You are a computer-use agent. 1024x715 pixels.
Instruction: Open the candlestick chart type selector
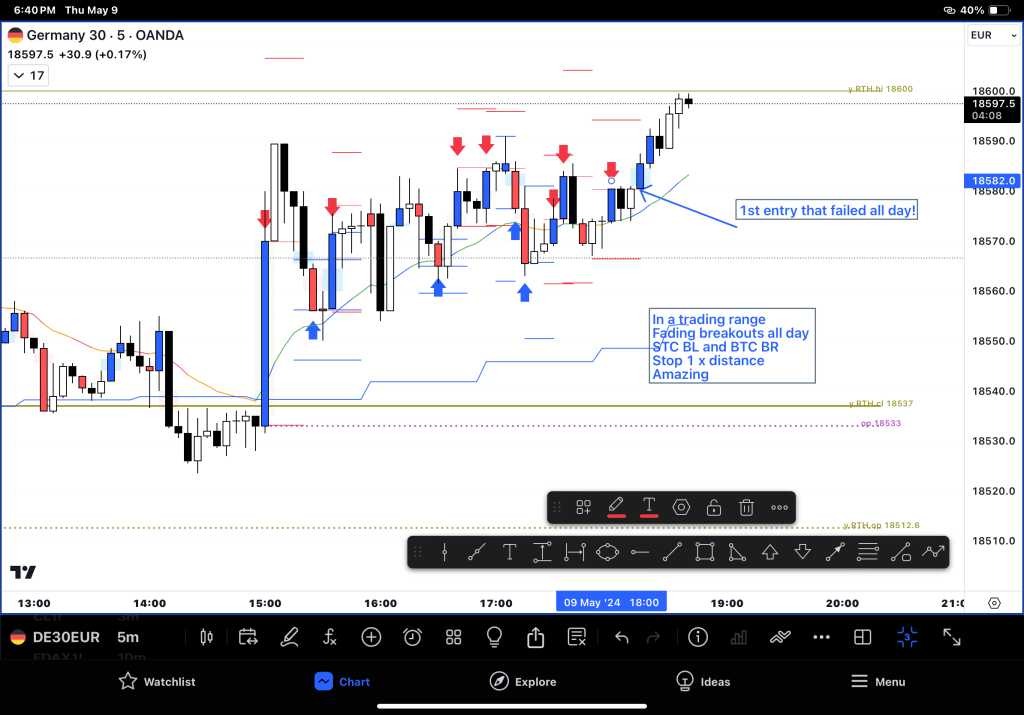point(207,637)
